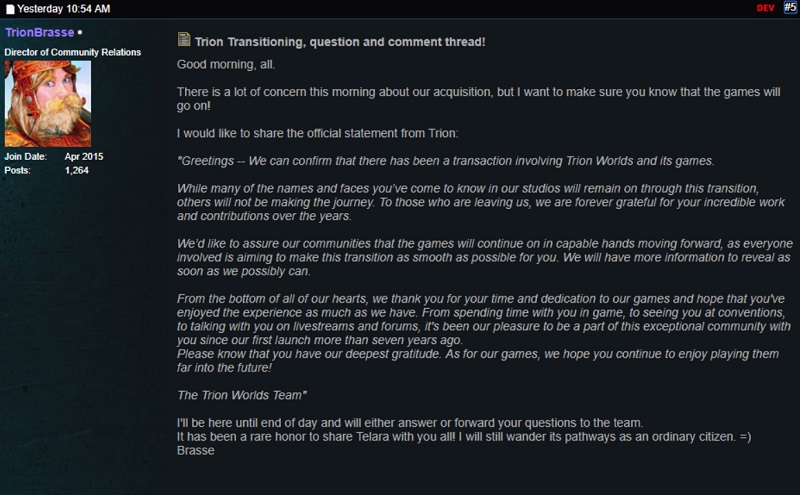The height and width of the screenshot is (495, 800).
Task: Click the online status dot next to TrionBrasse
Action: tap(80, 33)
